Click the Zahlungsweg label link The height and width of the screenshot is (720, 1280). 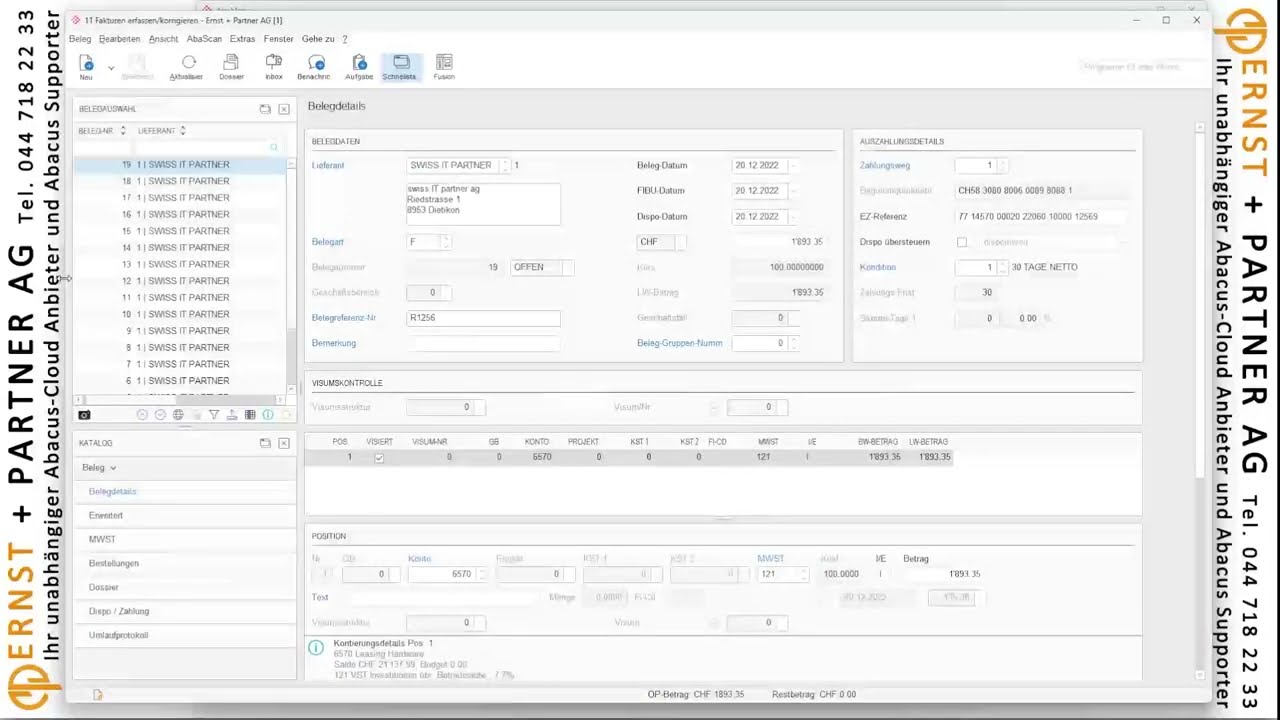(x=885, y=165)
